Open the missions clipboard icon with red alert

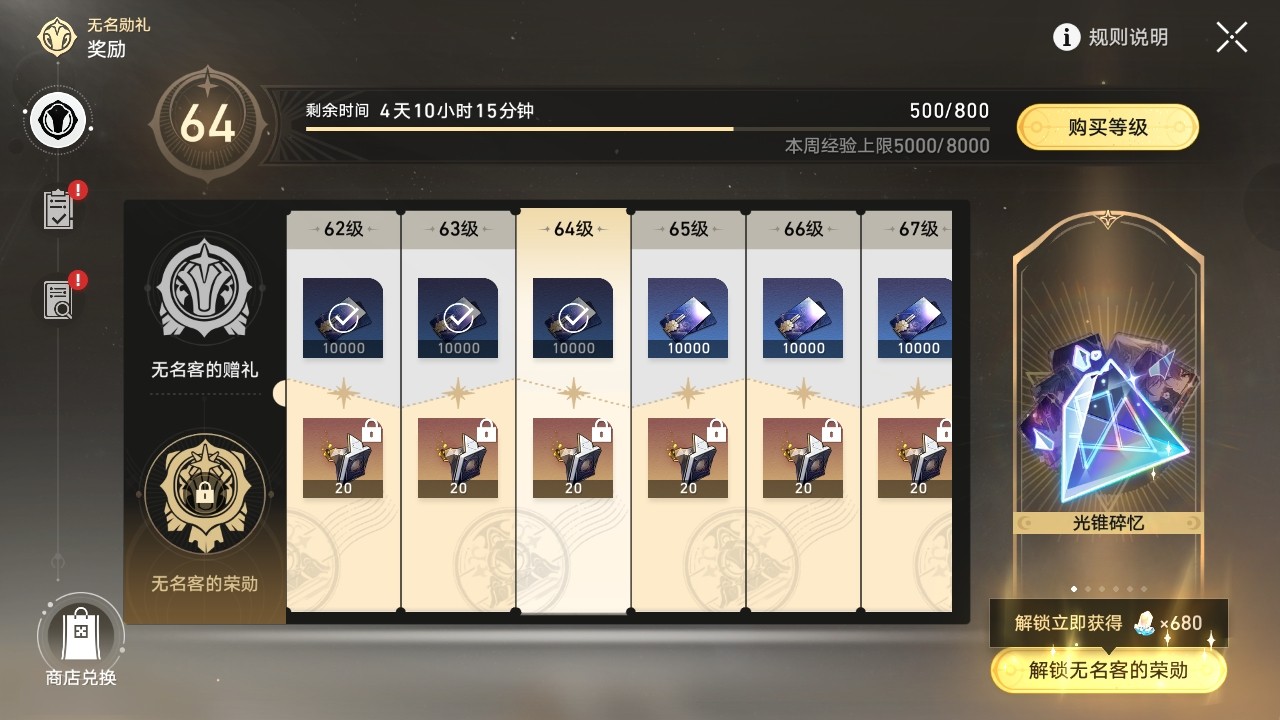pyautogui.click(x=58, y=209)
